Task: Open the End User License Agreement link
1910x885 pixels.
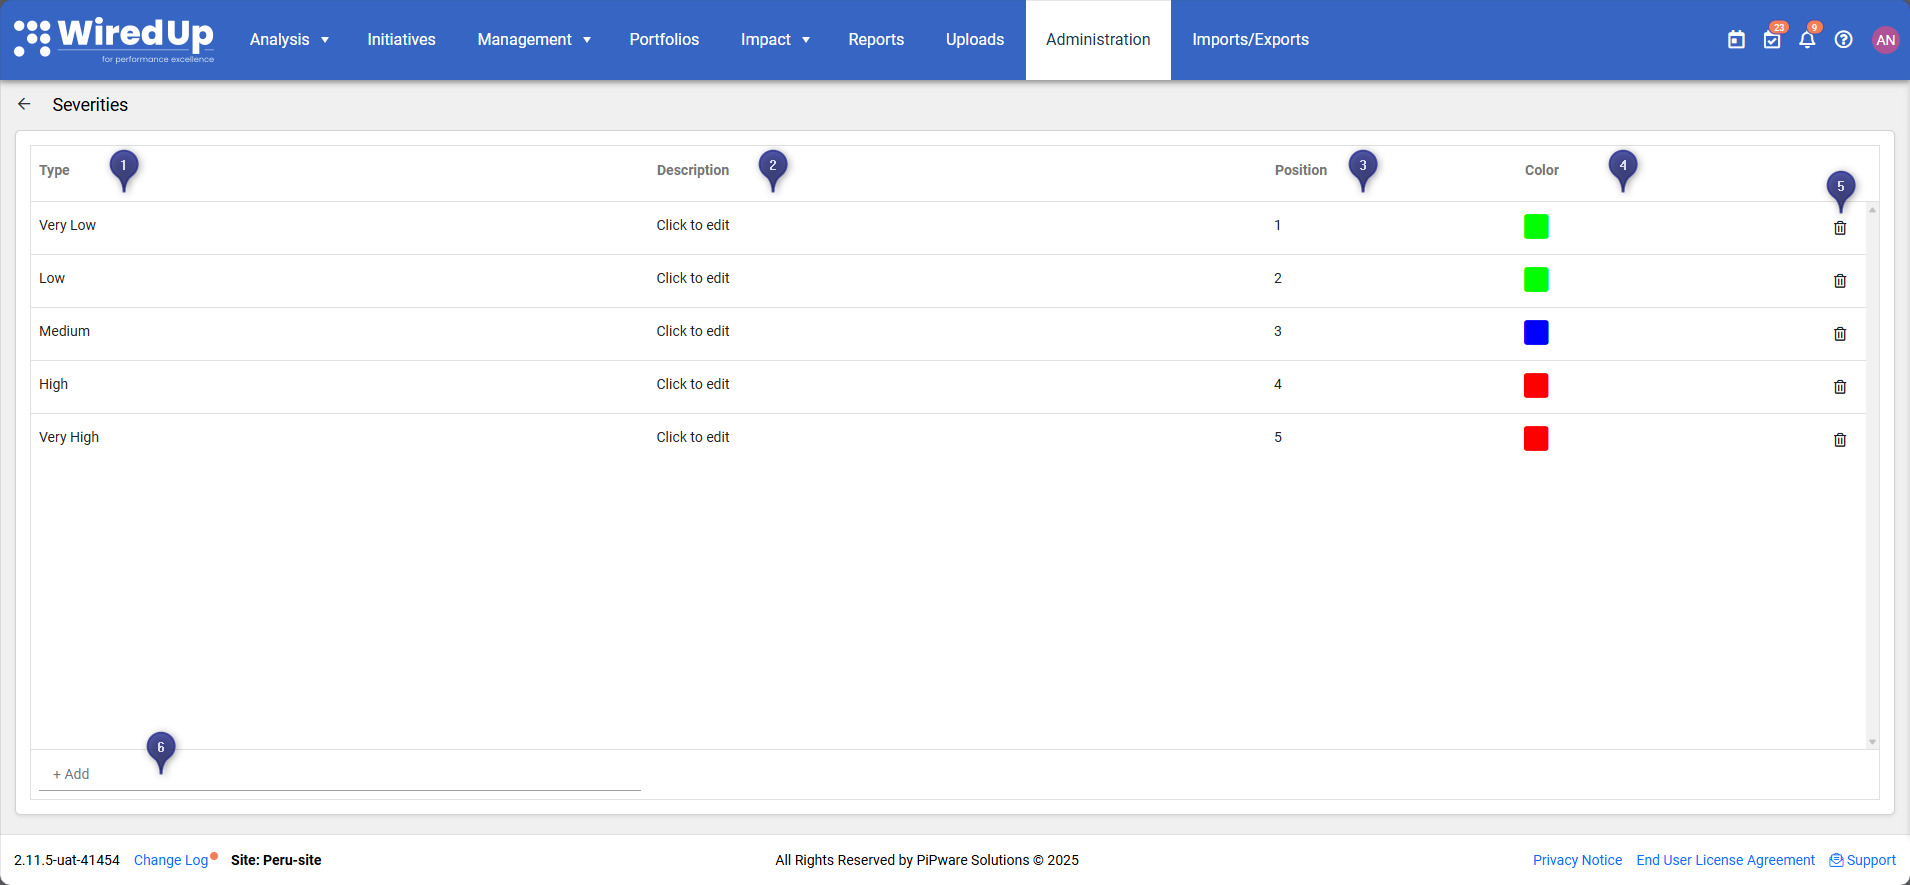Action: pyautogui.click(x=1725, y=860)
